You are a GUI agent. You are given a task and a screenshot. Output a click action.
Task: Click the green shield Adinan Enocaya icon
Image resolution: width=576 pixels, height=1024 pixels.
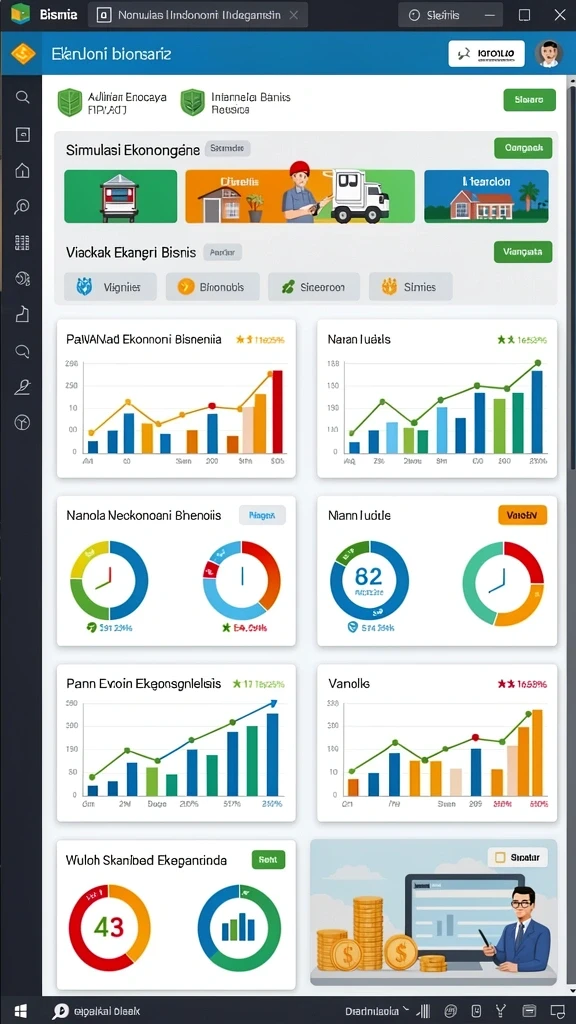tap(70, 103)
